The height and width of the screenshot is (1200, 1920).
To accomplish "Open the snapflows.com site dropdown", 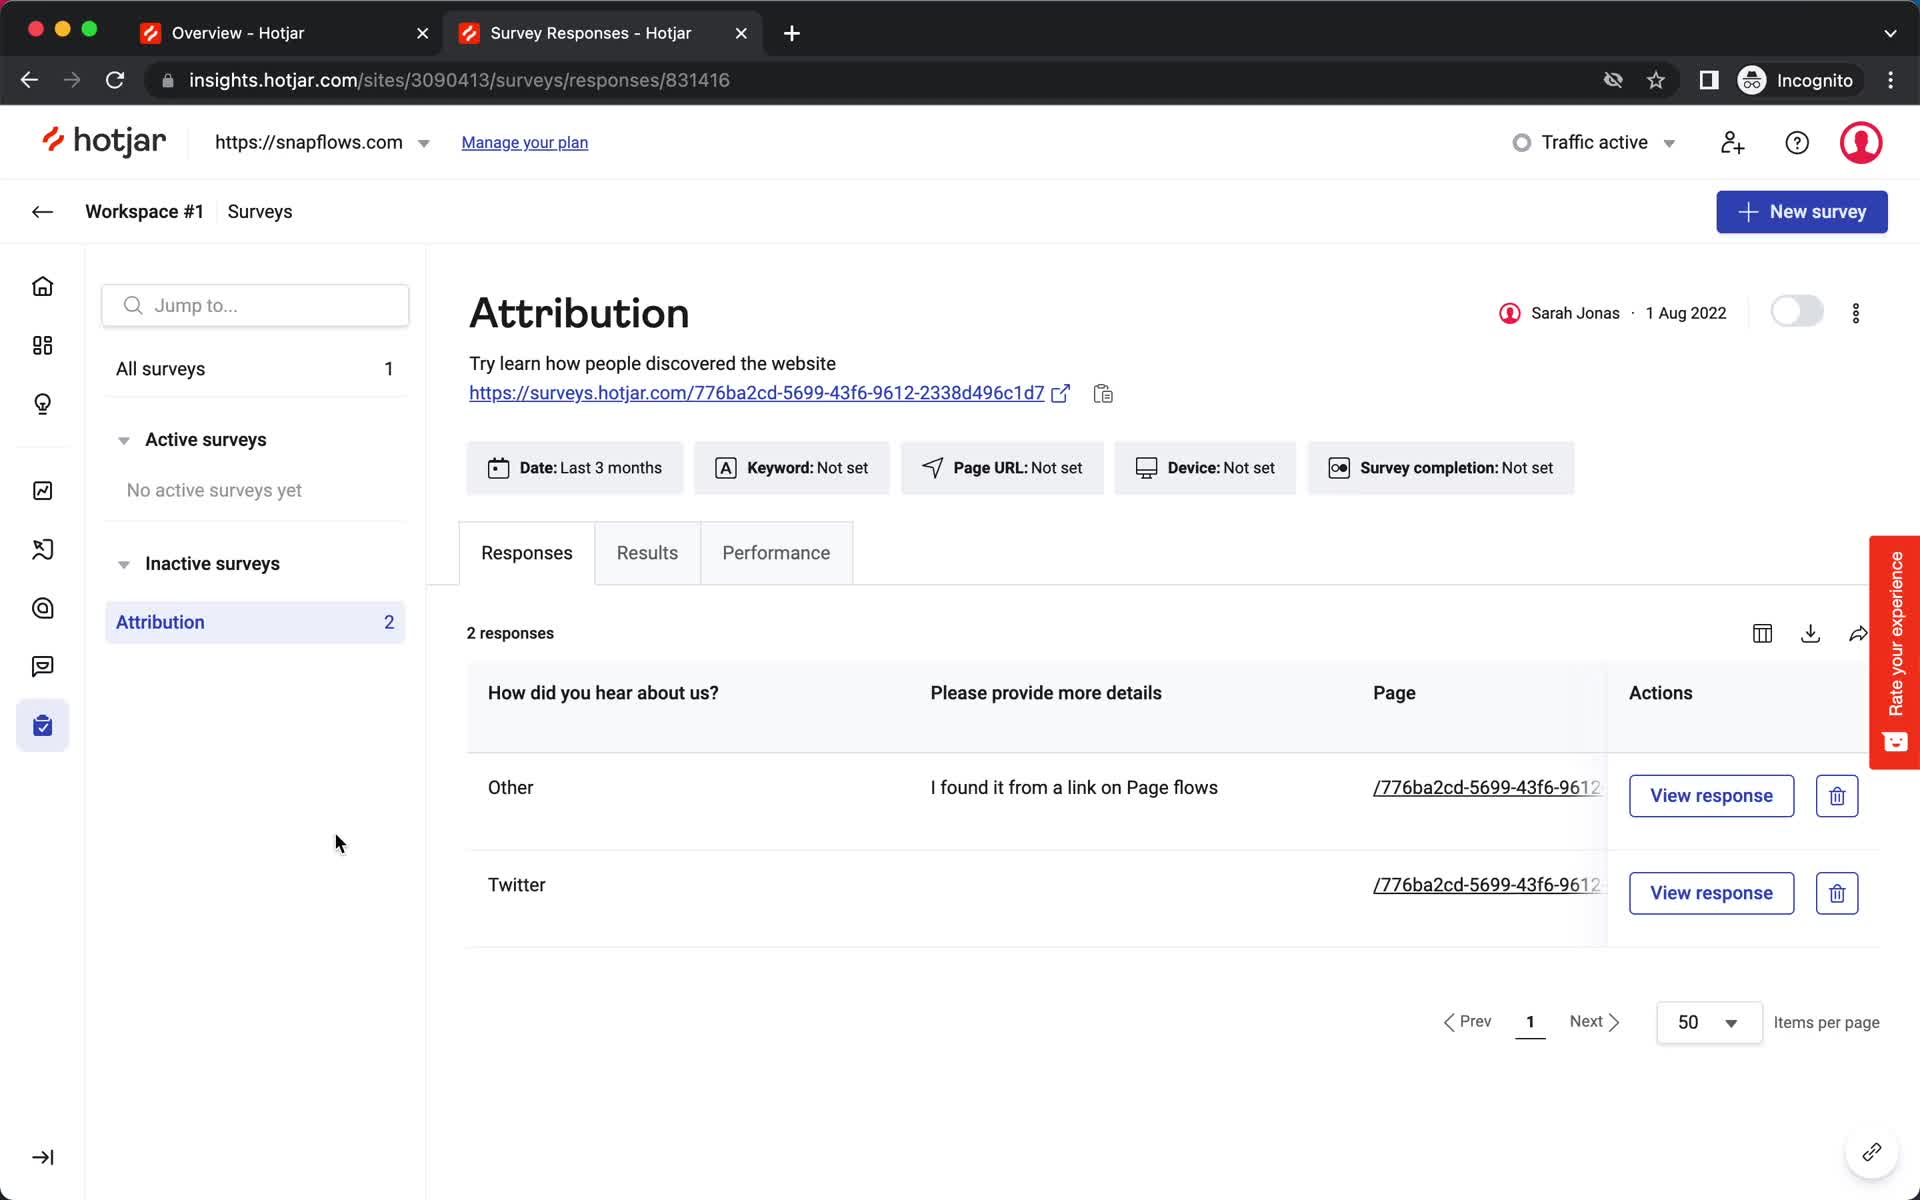I will (322, 143).
